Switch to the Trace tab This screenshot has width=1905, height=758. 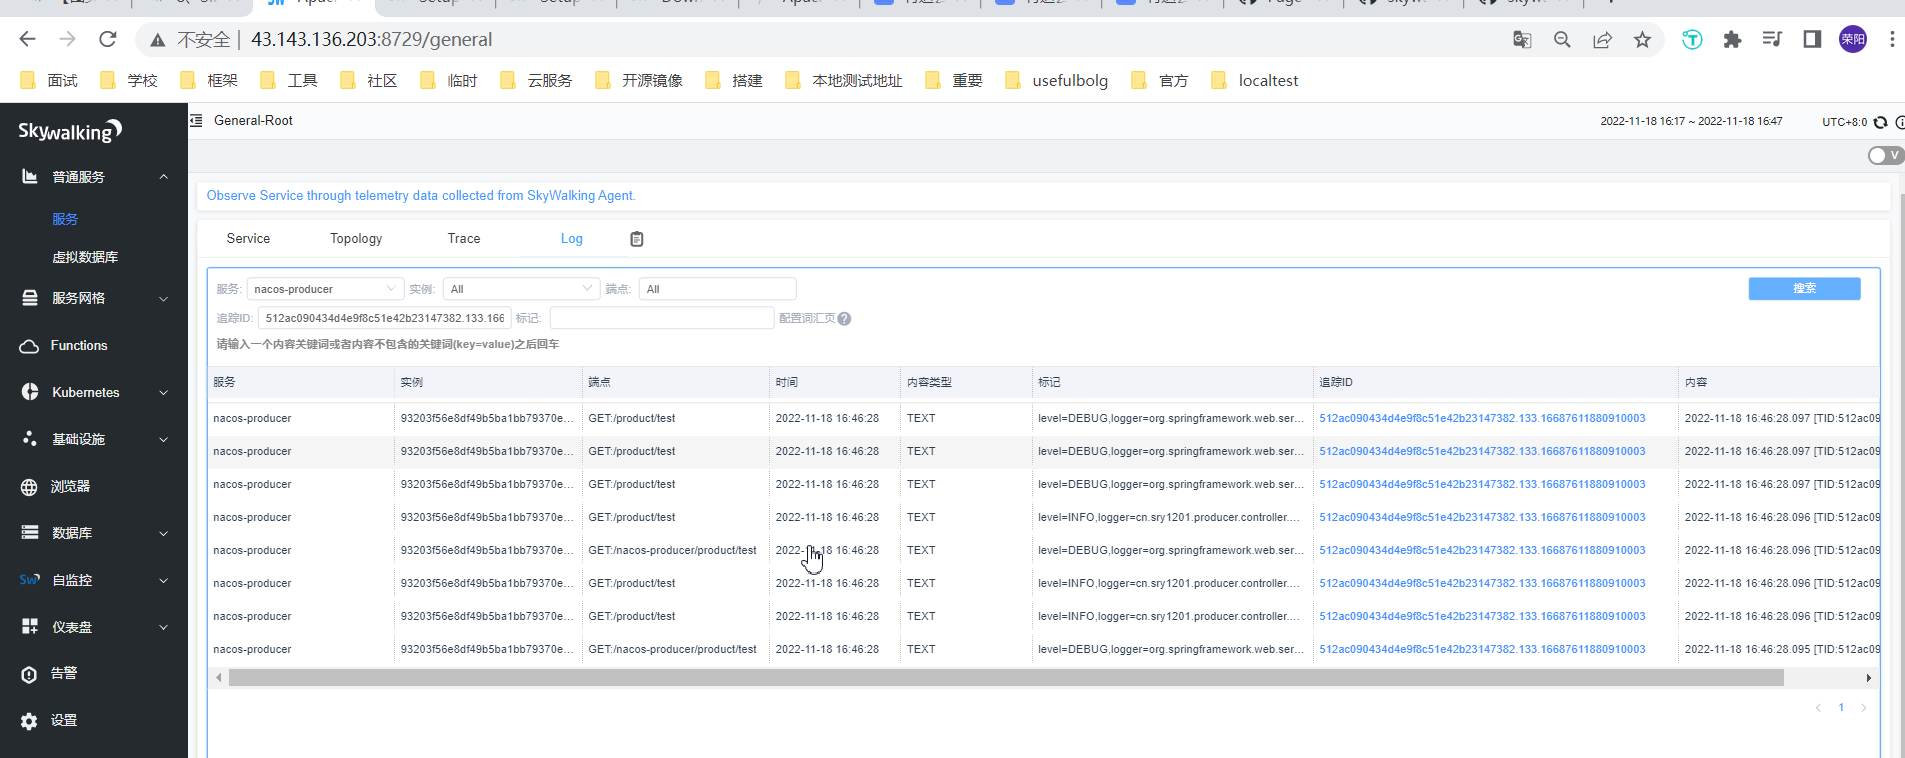(x=464, y=239)
